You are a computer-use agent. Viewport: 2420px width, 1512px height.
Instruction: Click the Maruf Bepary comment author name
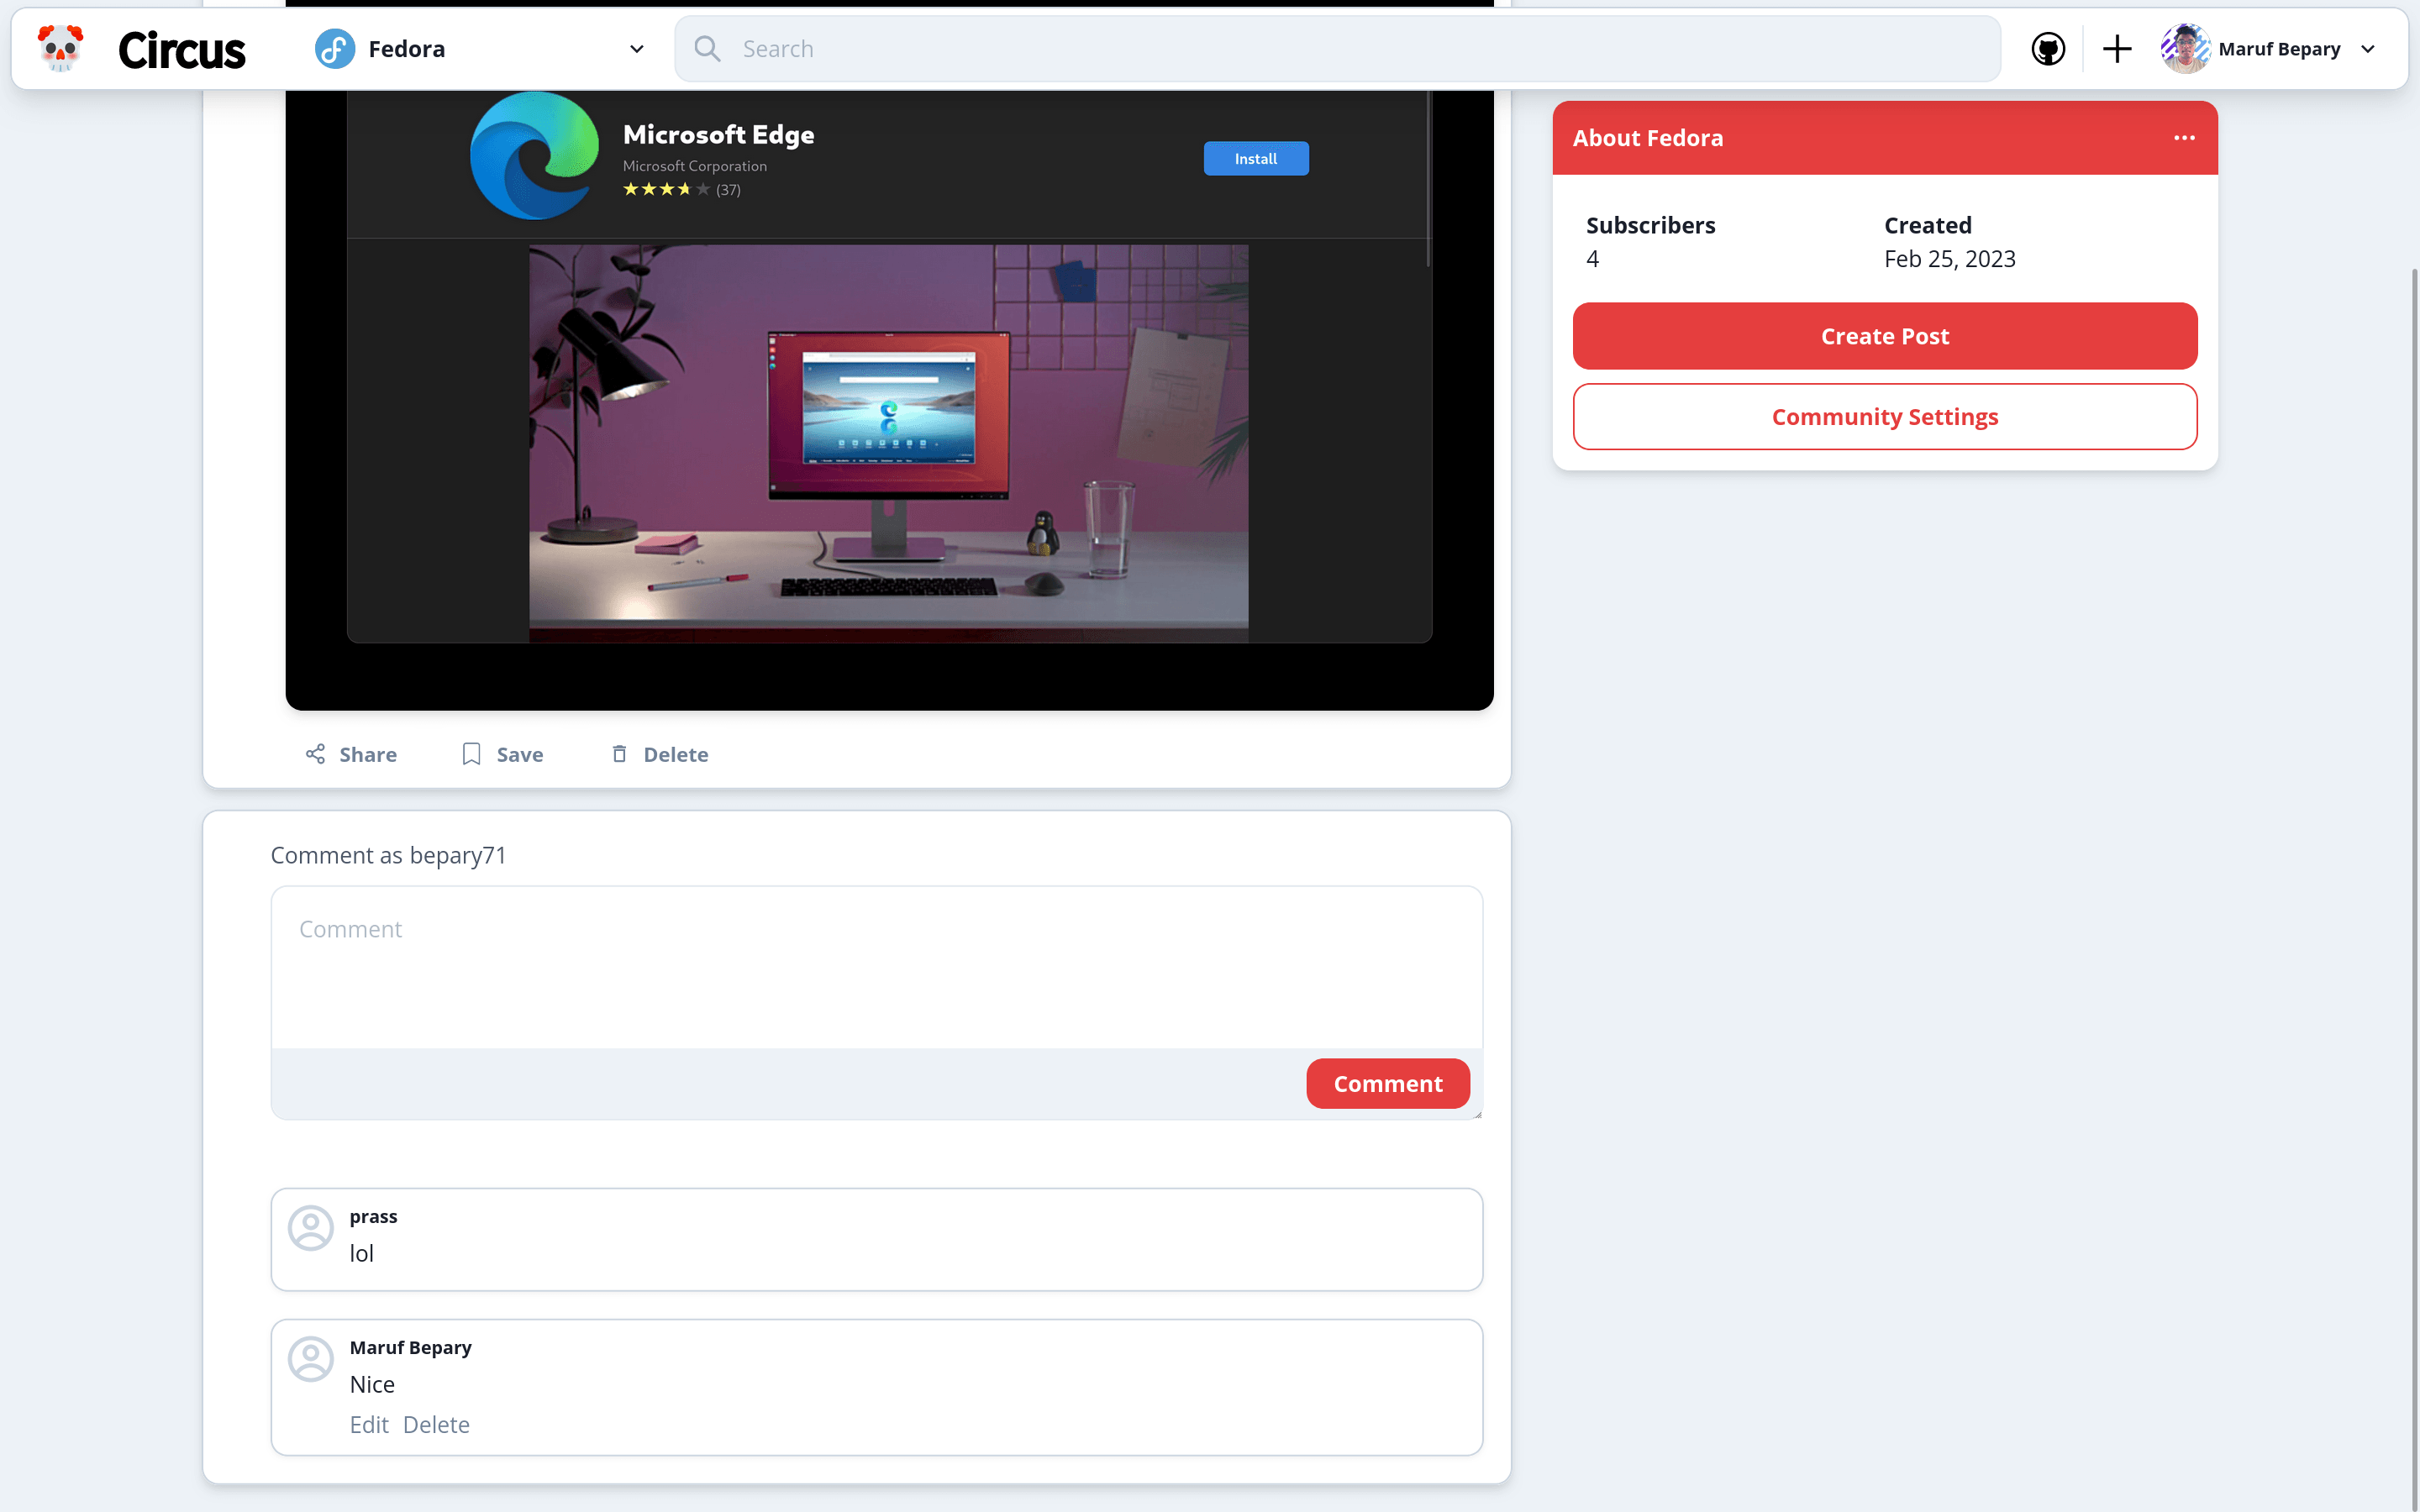[410, 1347]
